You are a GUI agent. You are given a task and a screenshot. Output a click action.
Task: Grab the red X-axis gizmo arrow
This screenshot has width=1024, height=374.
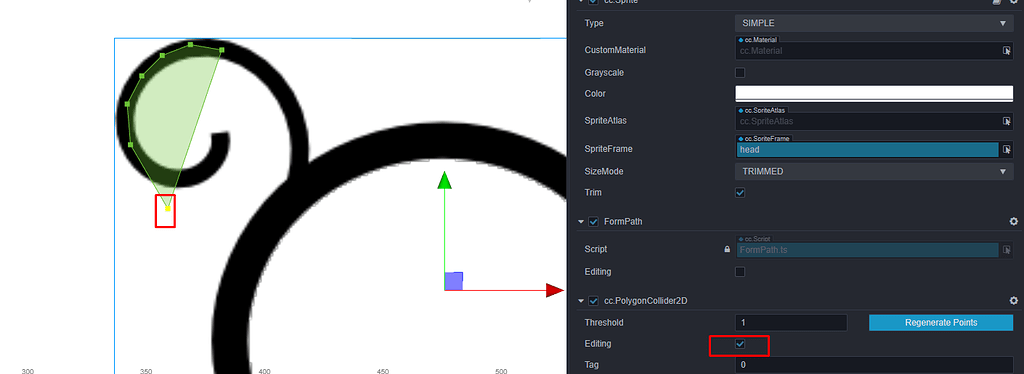coord(554,290)
